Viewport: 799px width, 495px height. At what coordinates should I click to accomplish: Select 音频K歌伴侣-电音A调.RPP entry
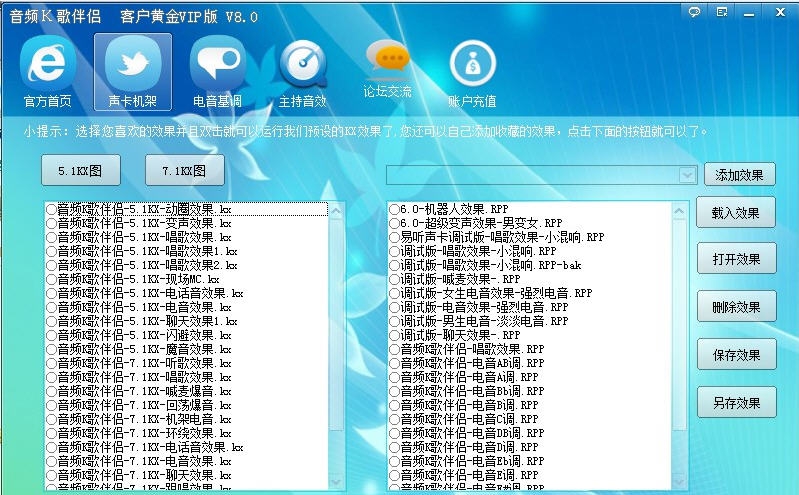coord(464,377)
